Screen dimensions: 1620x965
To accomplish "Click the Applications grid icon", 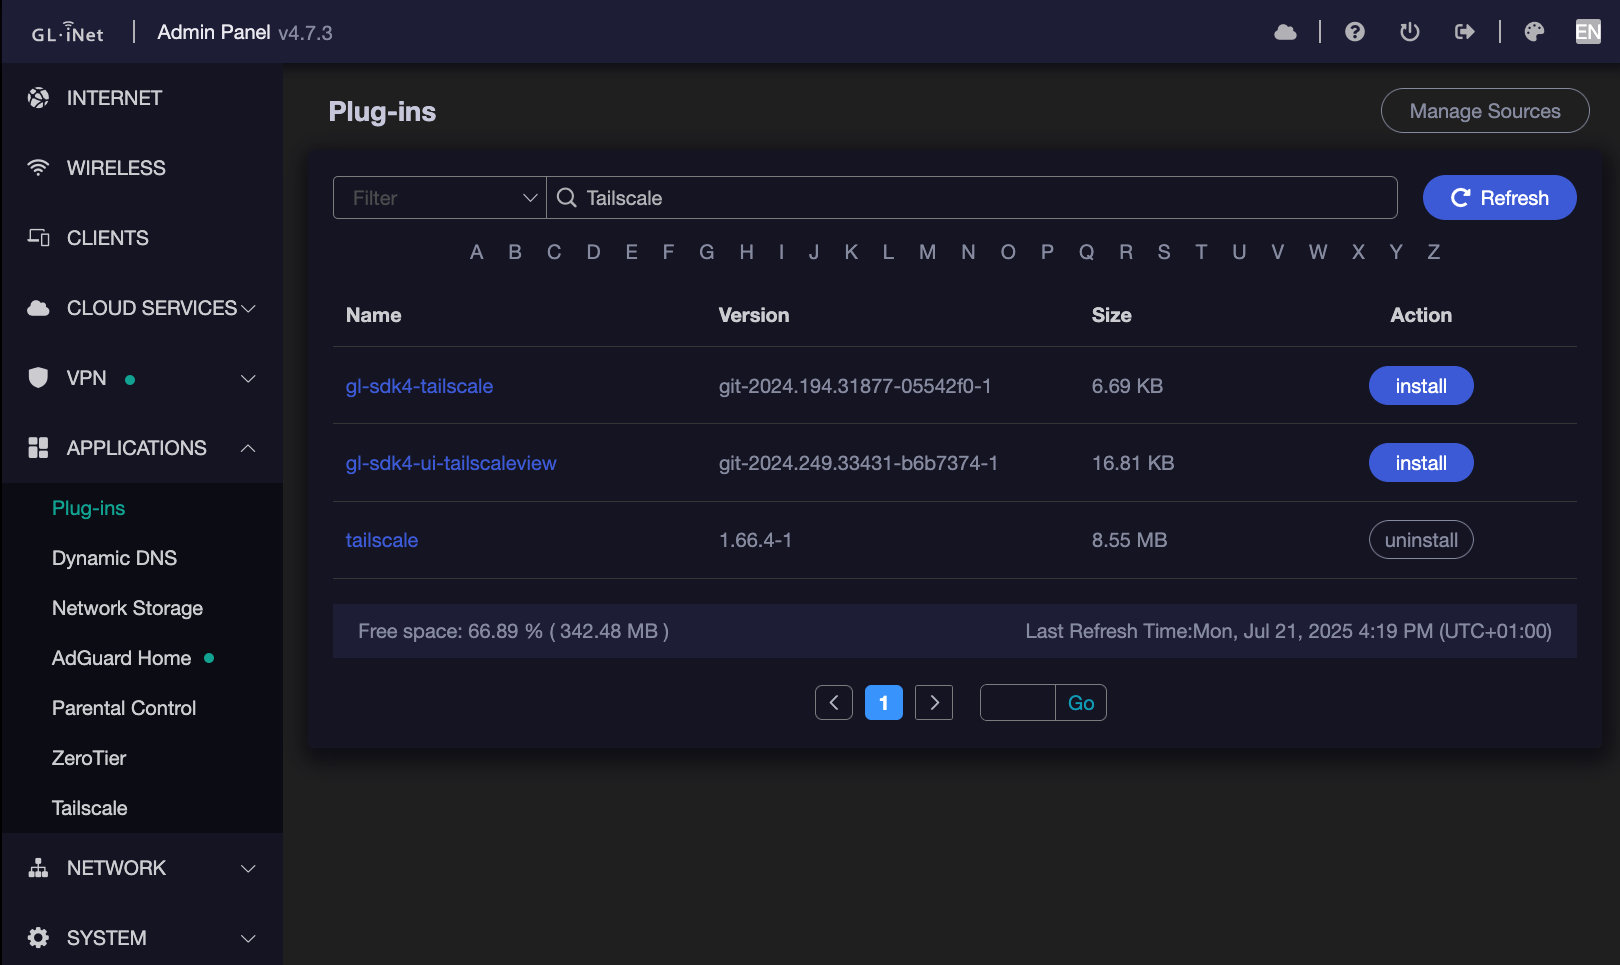I will [x=38, y=448].
